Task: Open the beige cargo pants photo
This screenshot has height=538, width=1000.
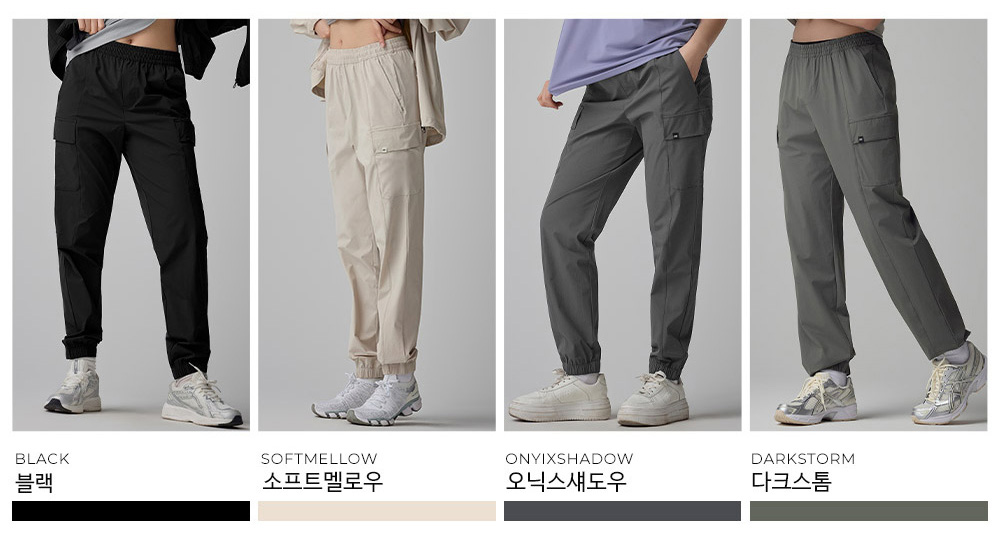Action: [x=377, y=224]
